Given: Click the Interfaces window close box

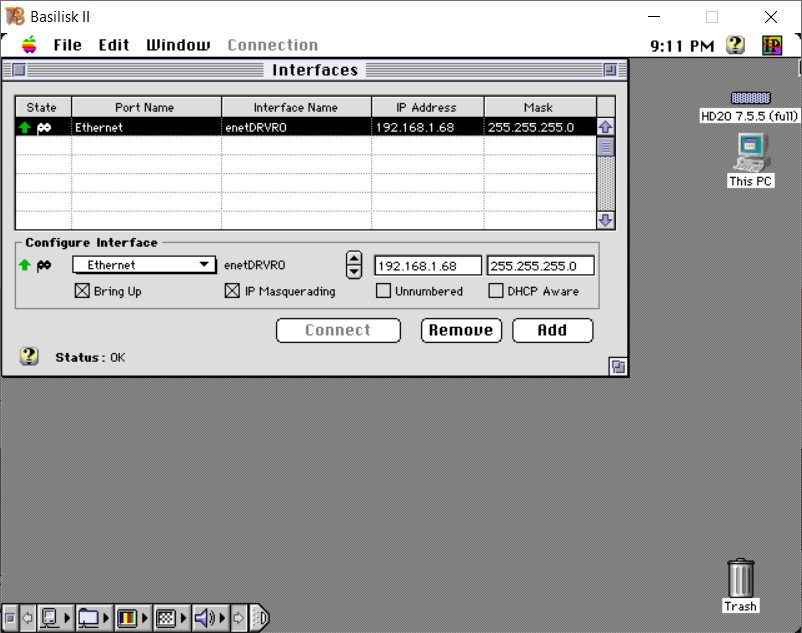Looking at the screenshot, I should click(x=19, y=70).
